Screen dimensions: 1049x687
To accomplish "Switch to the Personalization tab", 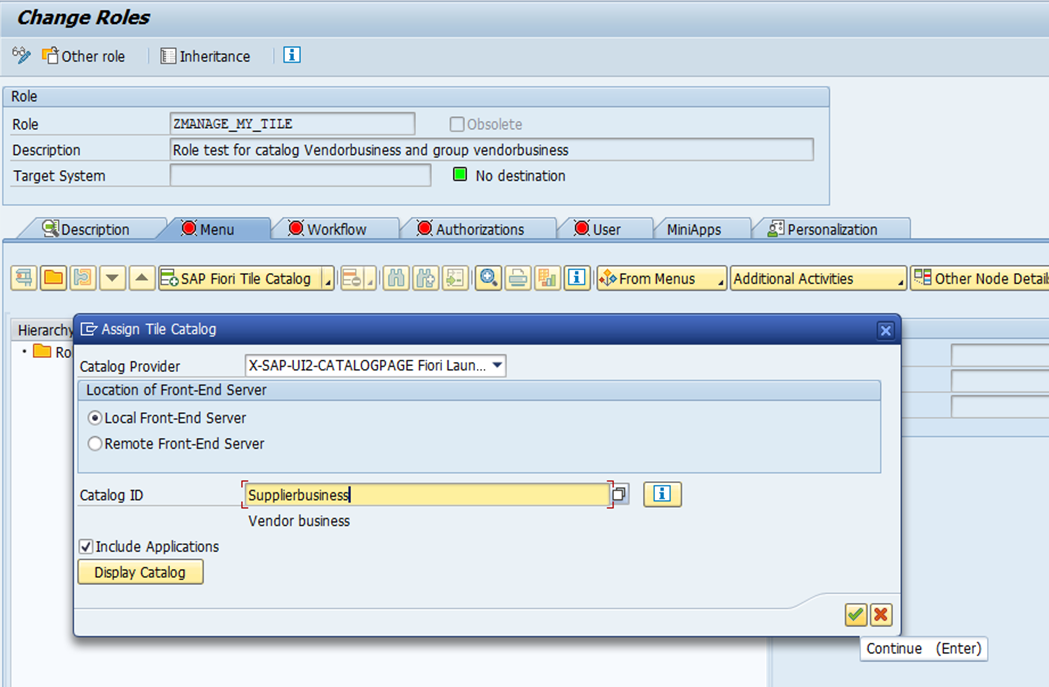I will [832, 228].
